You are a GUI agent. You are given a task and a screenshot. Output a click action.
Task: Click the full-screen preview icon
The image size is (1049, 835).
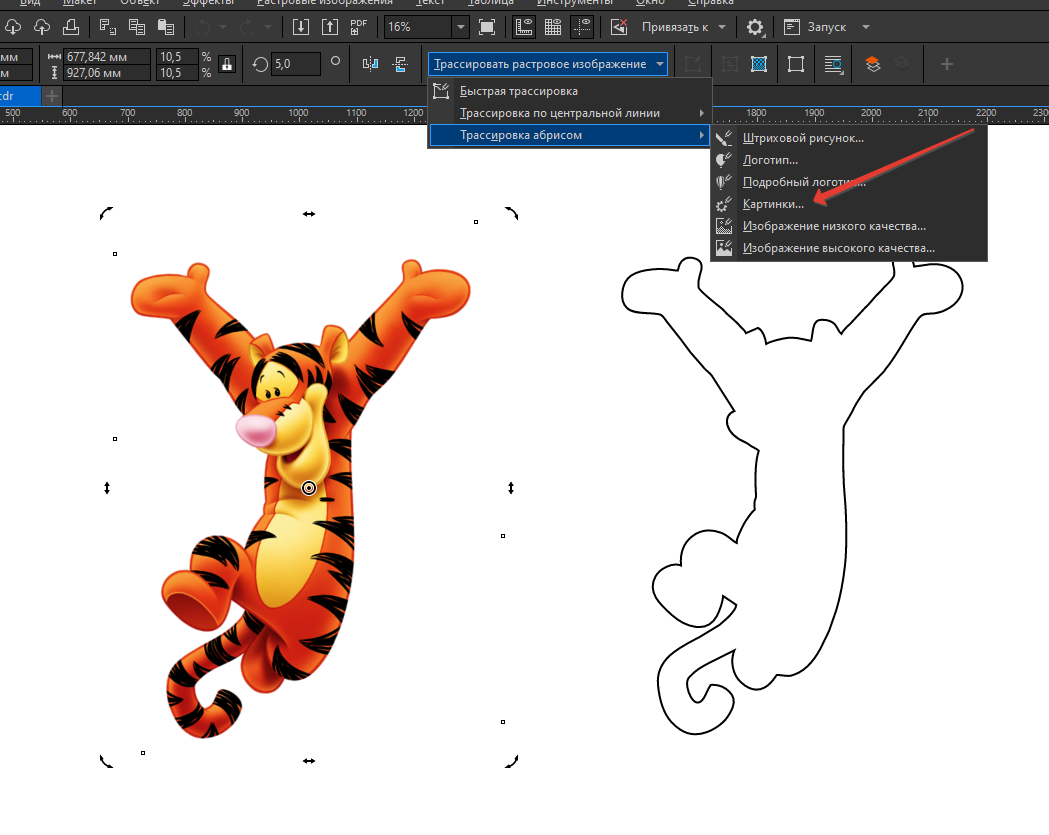tap(487, 27)
